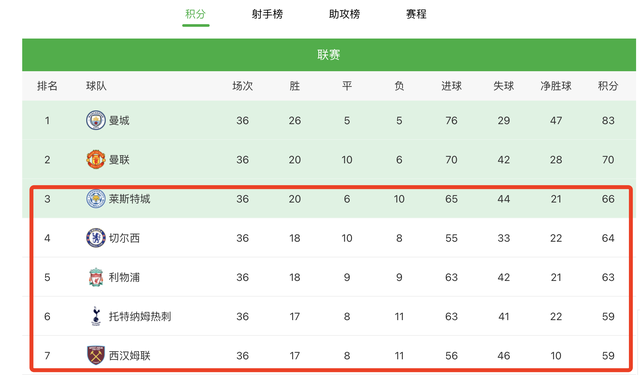This screenshot has height=375, width=640.
Task: Click the Manchester United club crest
Action: click(96, 159)
